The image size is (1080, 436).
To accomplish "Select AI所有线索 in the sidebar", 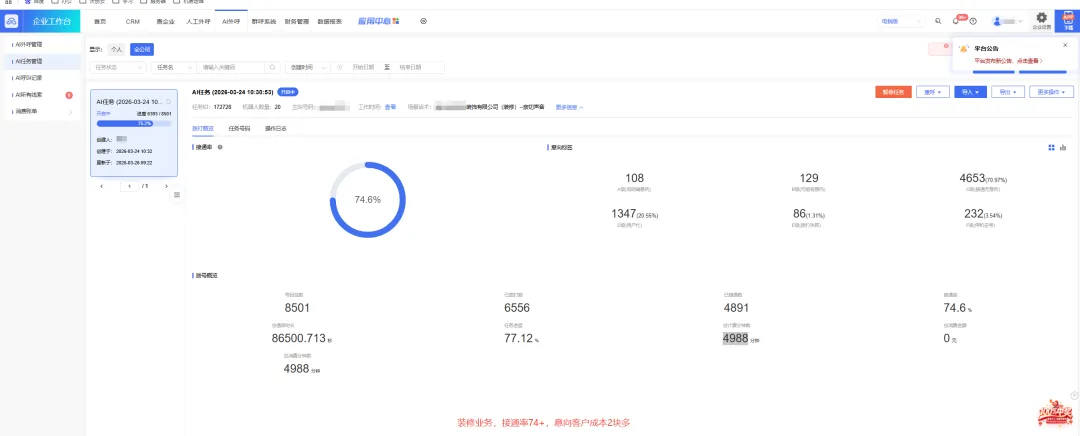I will tap(41, 94).
